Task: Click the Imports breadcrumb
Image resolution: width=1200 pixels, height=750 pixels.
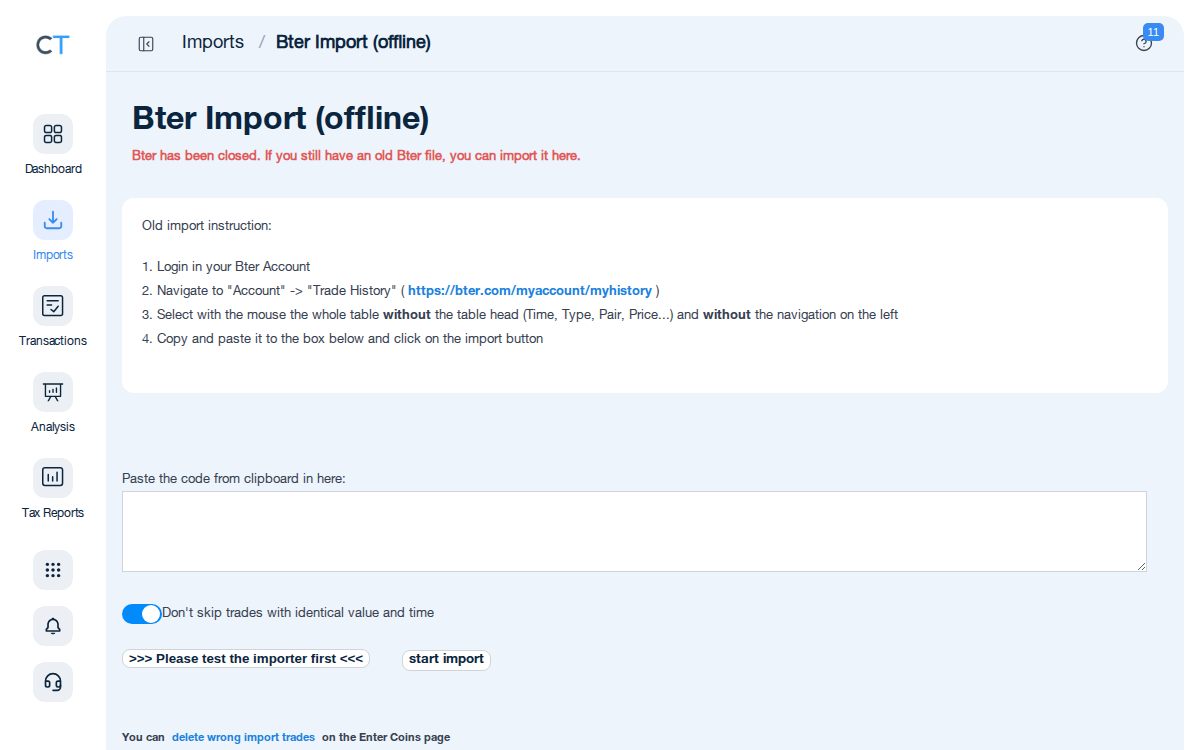Action: pos(213,42)
